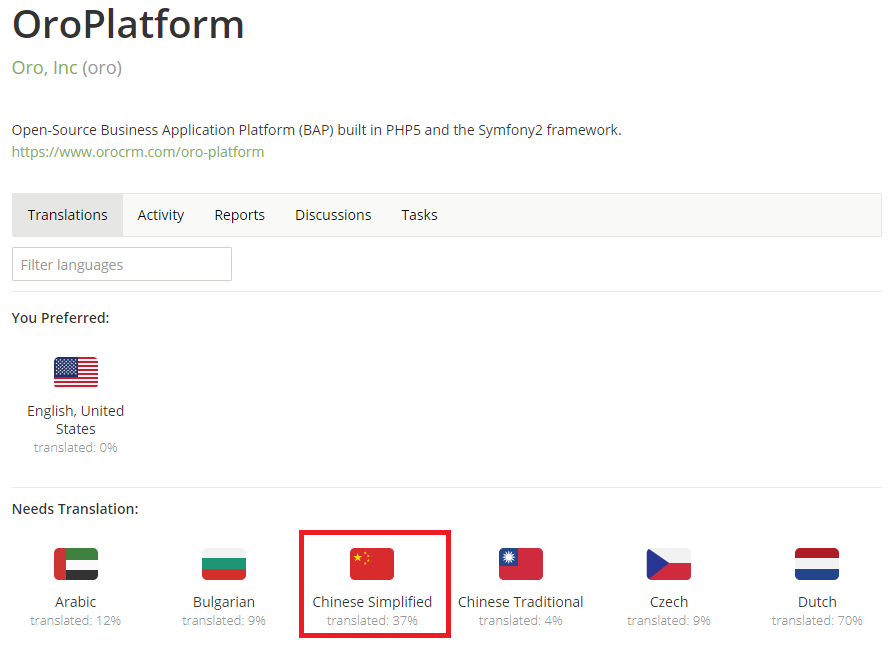This screenshot has height=657, width=892.
Task: View the Discussions tab
Action: click(333, 215)
